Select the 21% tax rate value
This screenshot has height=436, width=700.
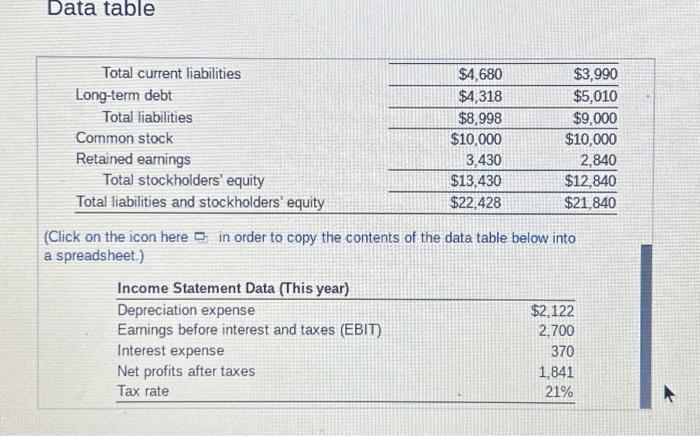pos(559,392)
